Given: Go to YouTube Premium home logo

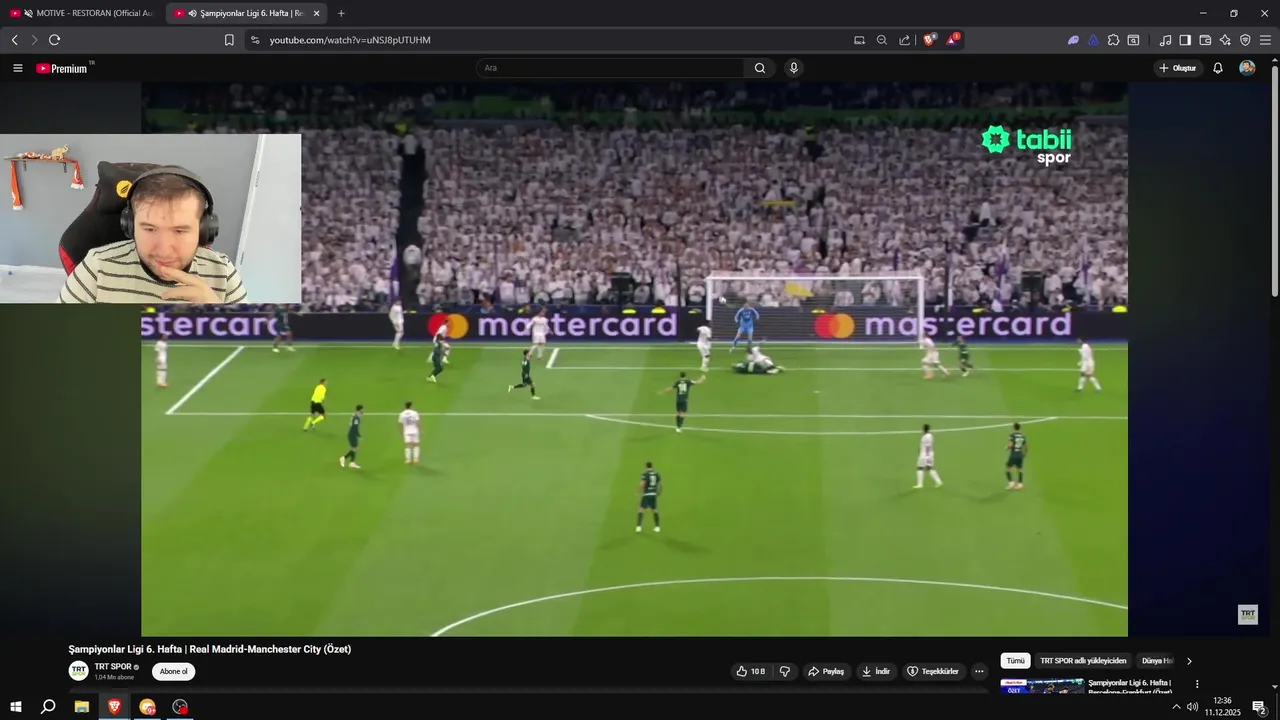Looking at the screenshot, I should 62,68.
